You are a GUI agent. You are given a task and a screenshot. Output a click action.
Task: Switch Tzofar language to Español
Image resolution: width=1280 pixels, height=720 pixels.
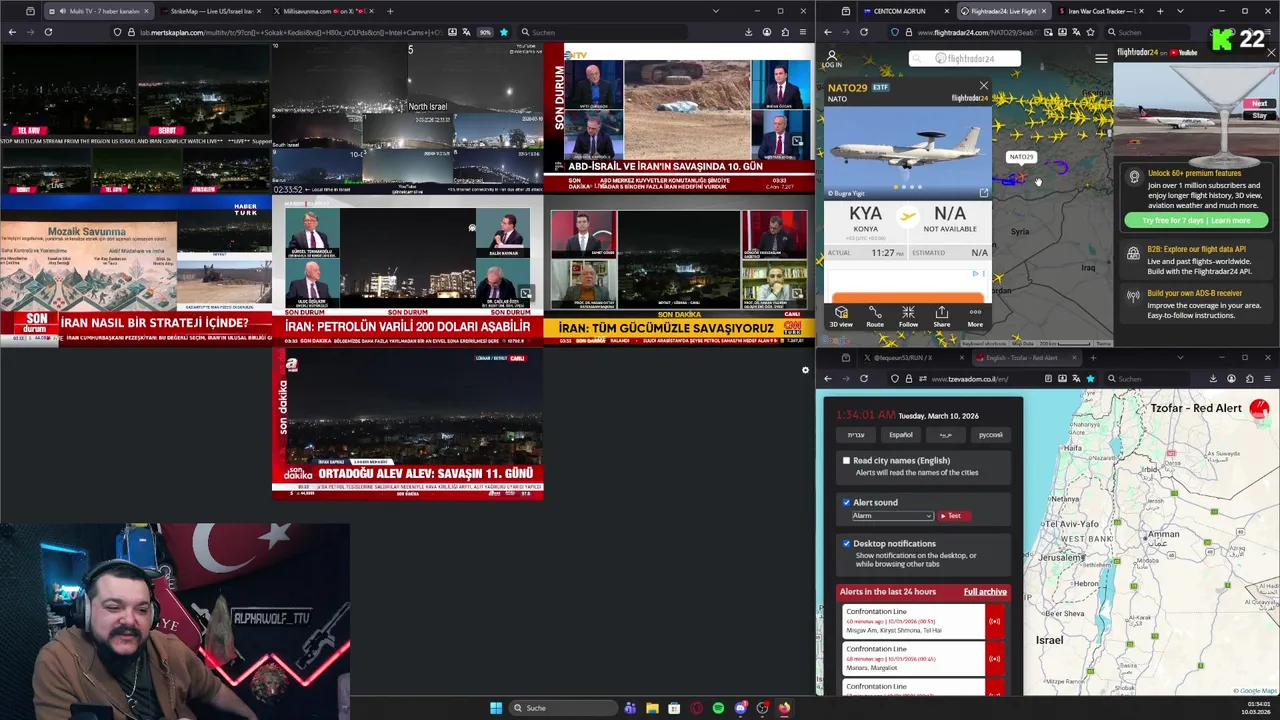click(x=900, y=435)
